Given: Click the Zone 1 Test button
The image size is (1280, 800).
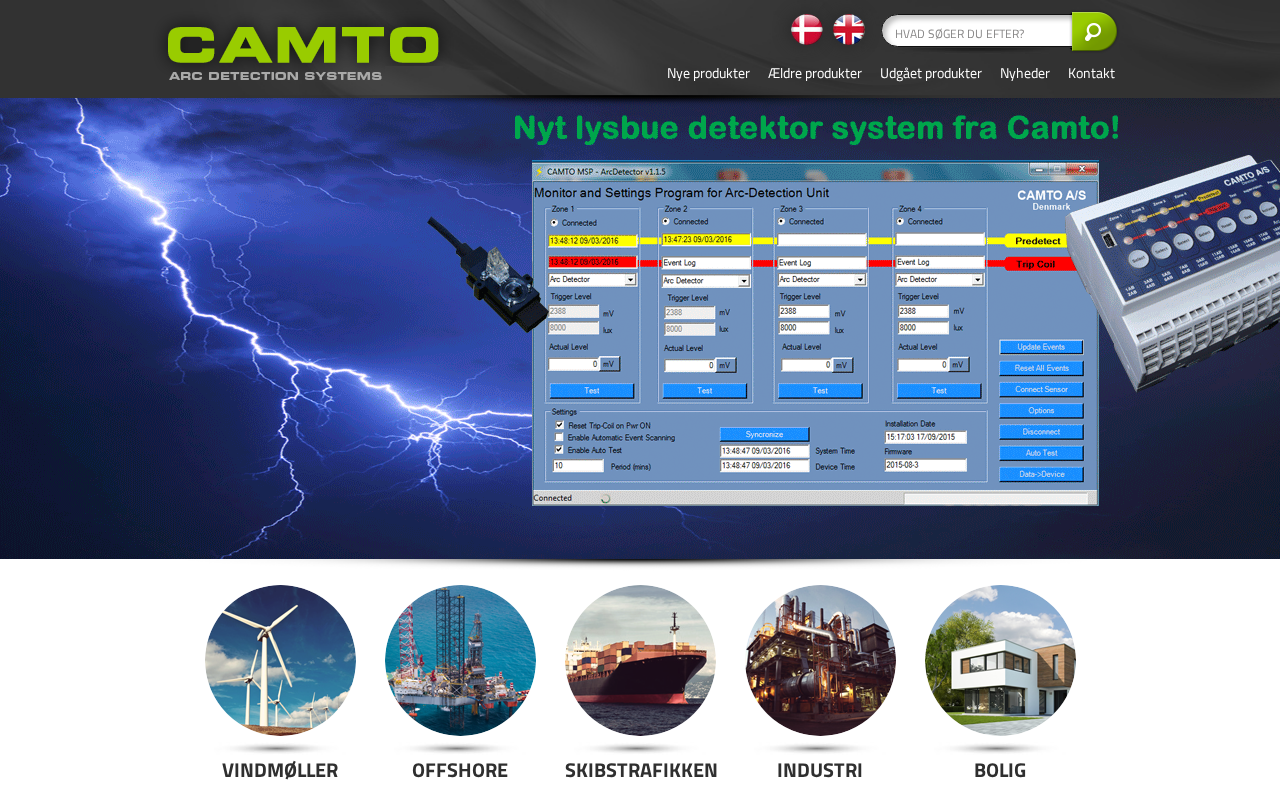Looking at the screenshot, I should point(592,391).
